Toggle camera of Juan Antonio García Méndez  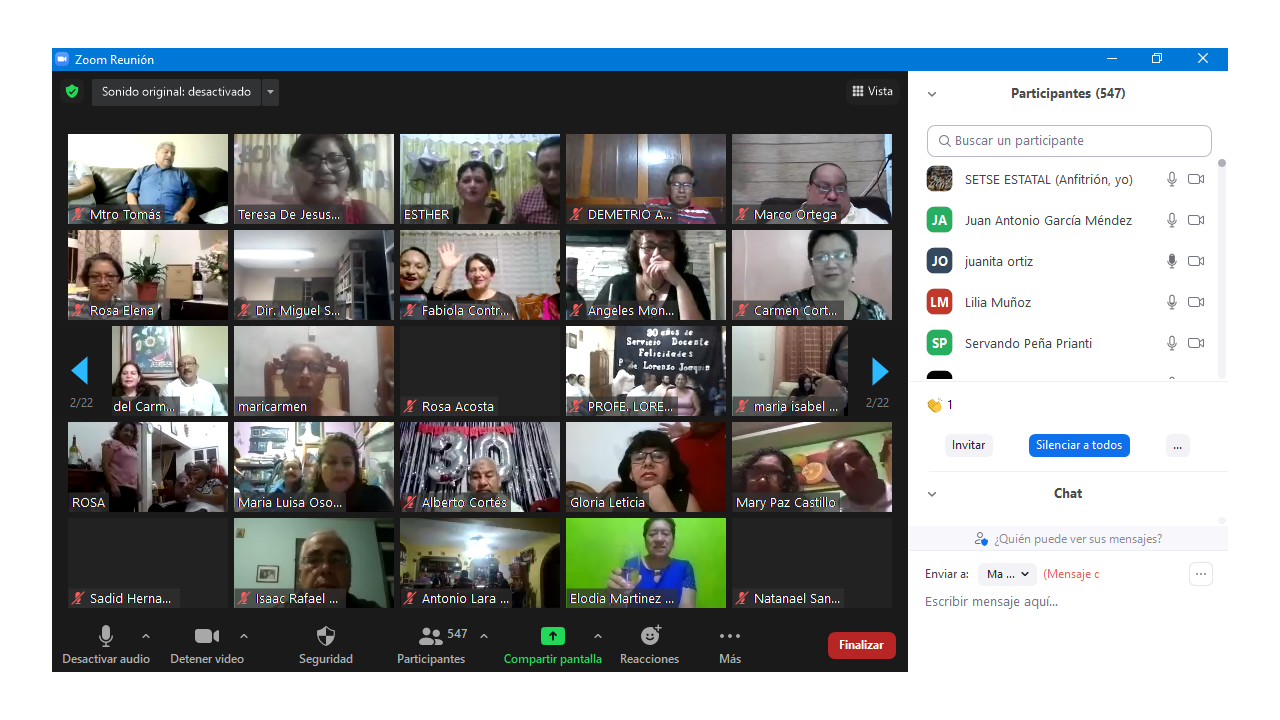pyautogui.click(x=1196, y=220)
